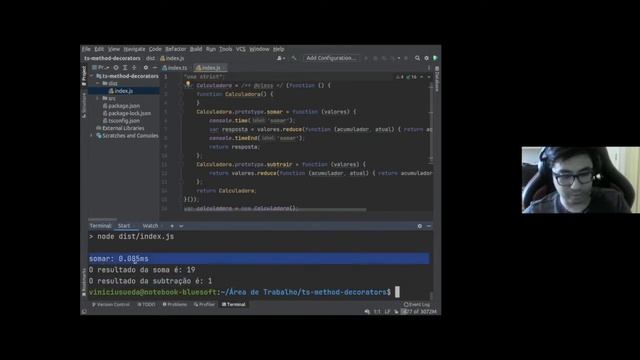Open the Refactor menu
The image size is (640, 360).
[x=176, y=49]
